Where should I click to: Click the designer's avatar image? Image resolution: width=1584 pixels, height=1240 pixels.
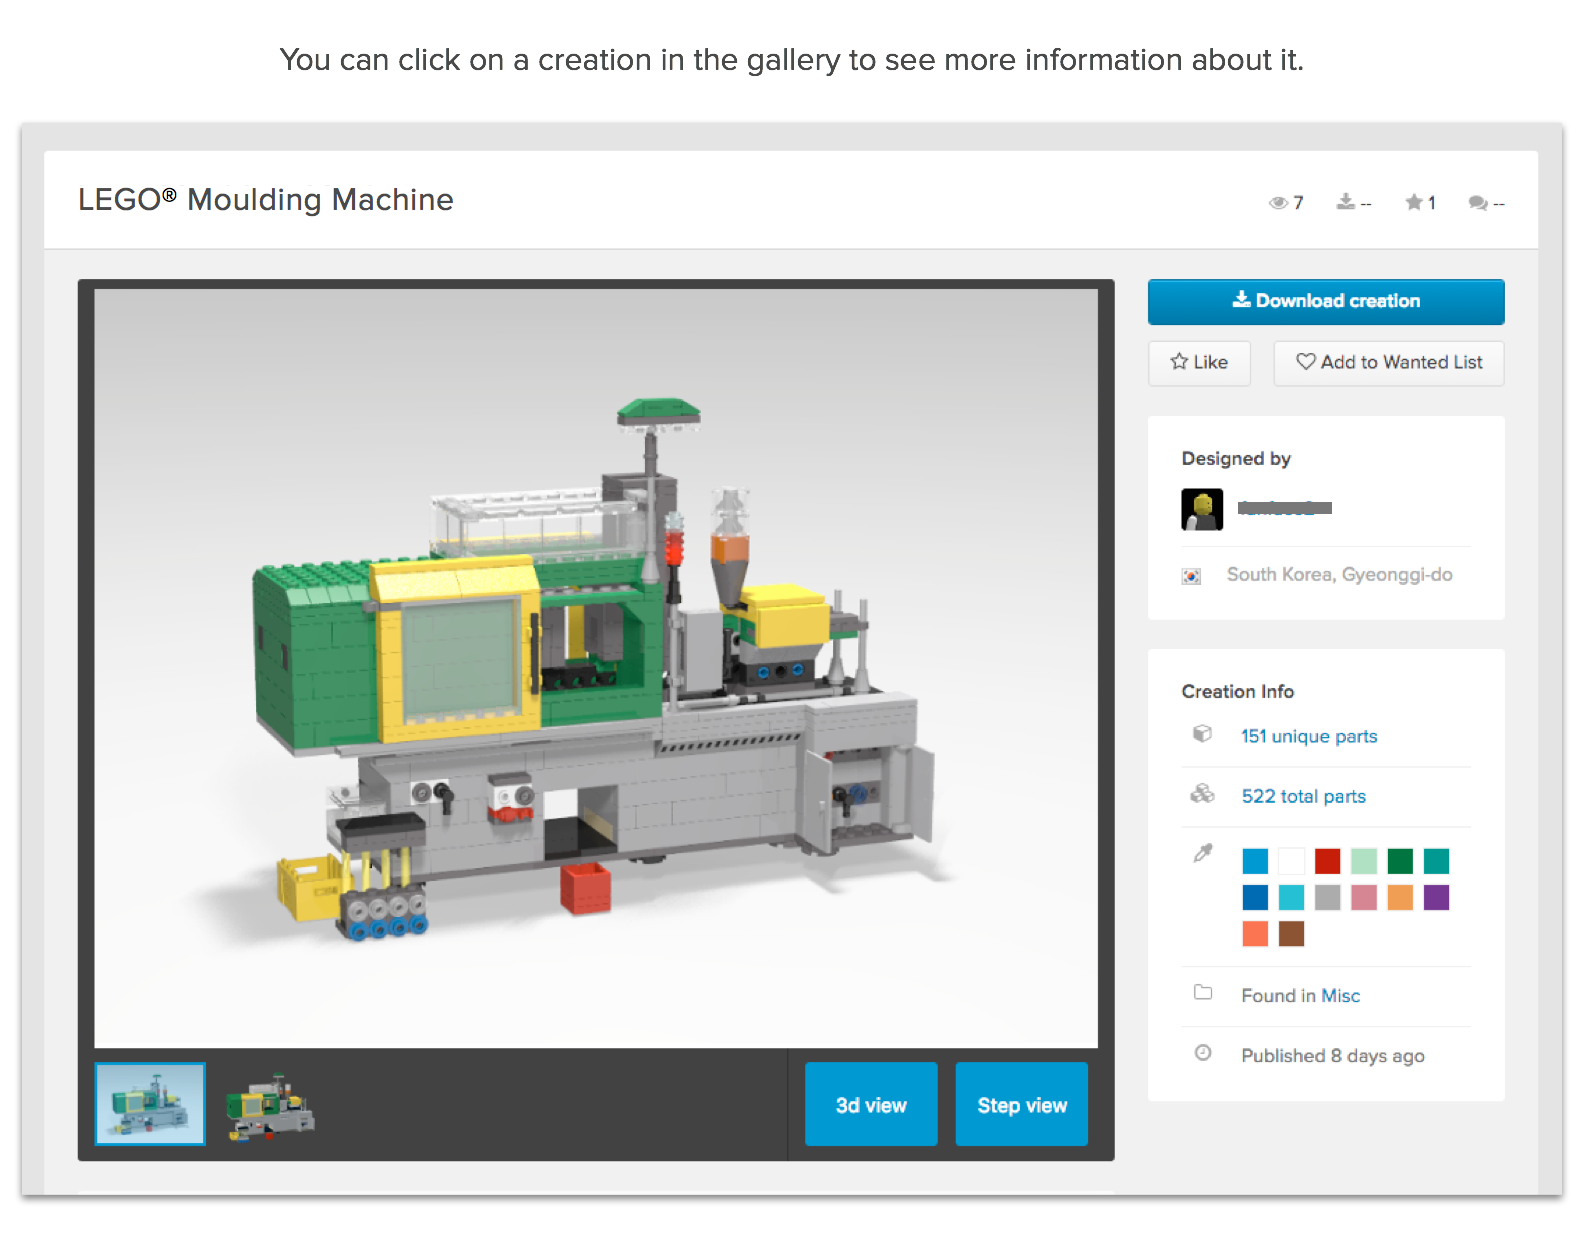1202,509
